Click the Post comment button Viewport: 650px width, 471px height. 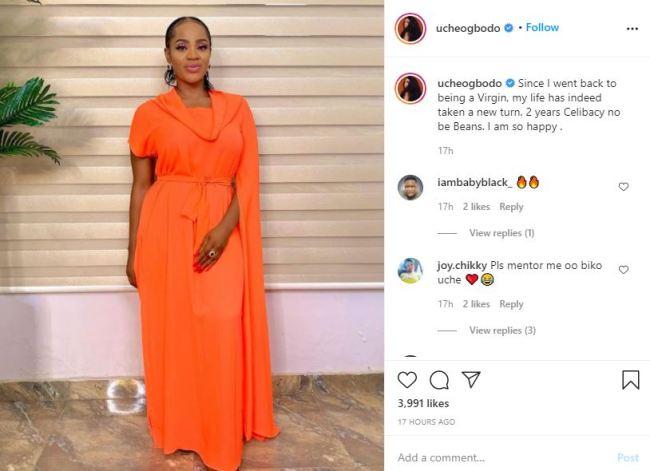(x=628, y=457)
